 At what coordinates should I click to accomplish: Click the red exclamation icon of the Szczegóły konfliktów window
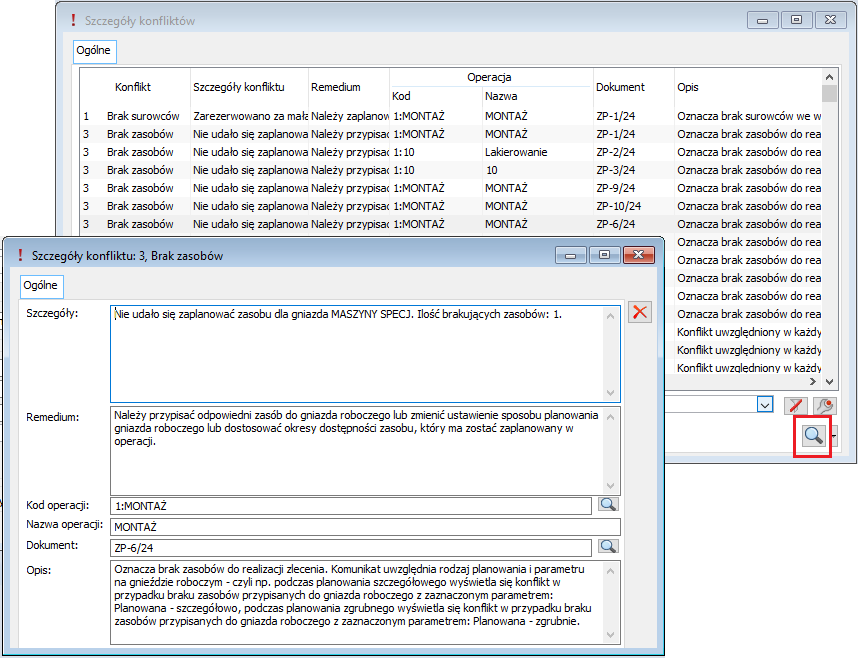pyautogui.click(x=73, y=21)
